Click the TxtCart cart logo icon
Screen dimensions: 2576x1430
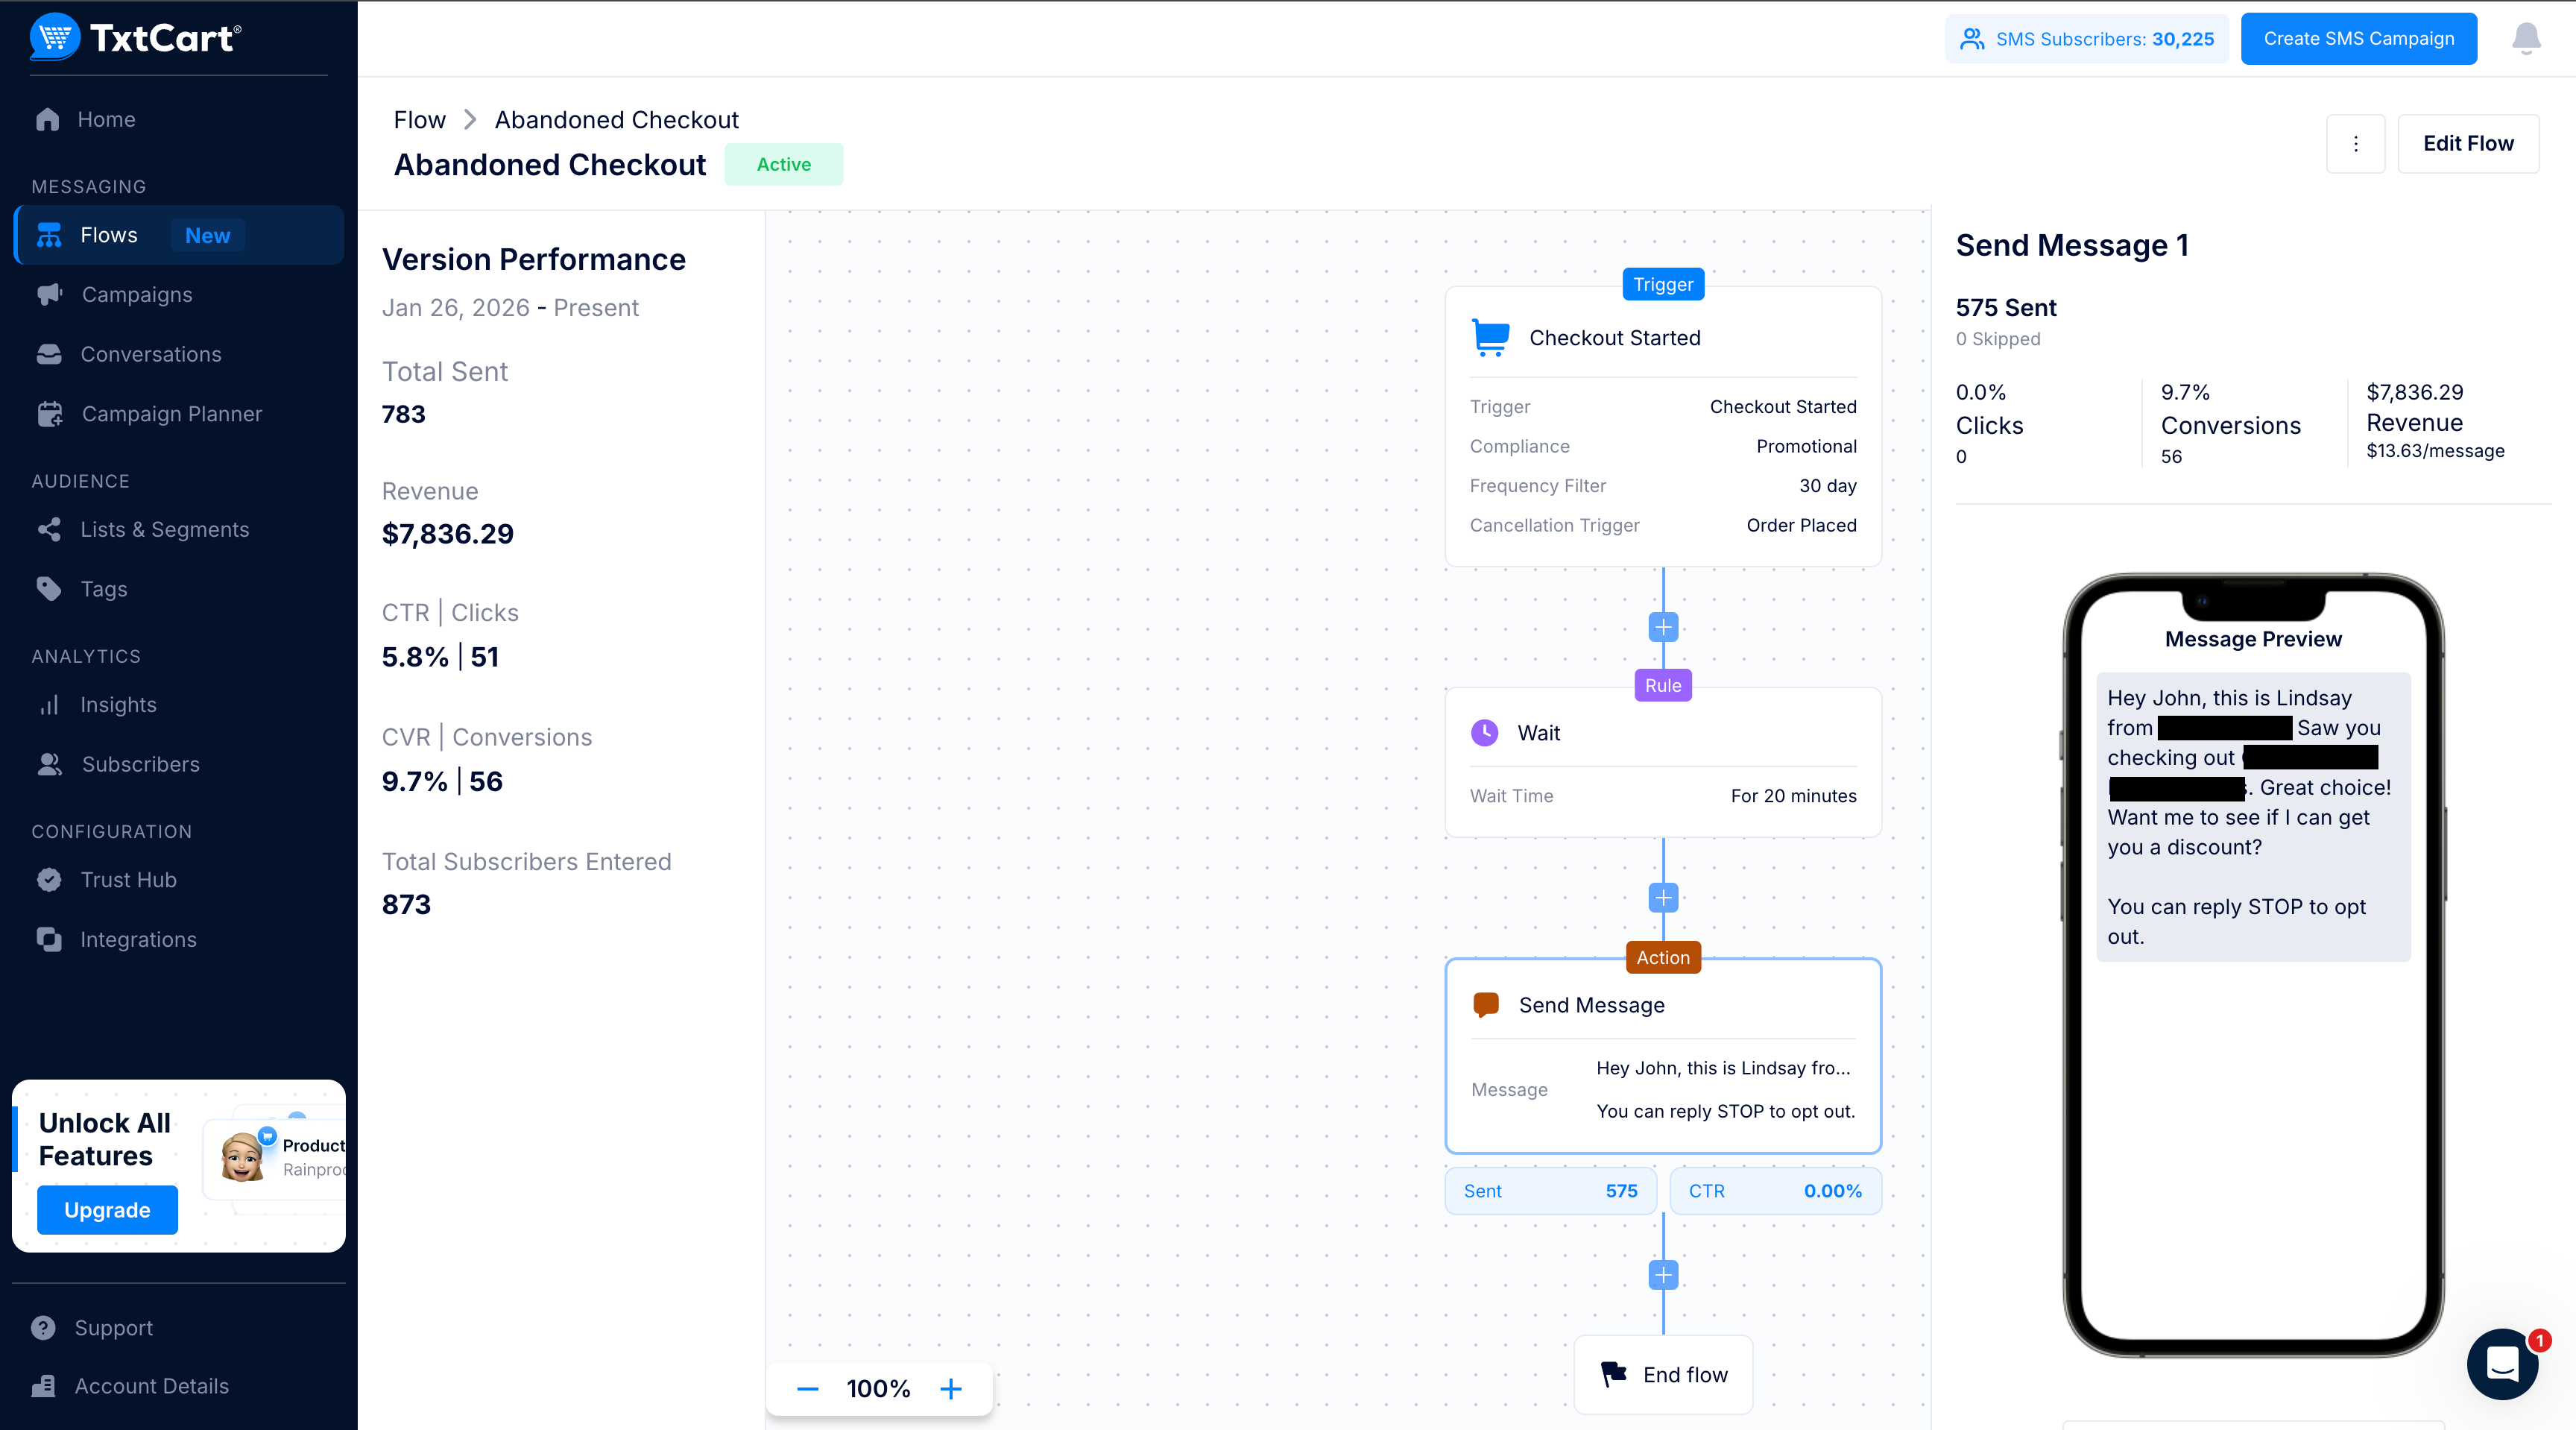coord(55,37)
